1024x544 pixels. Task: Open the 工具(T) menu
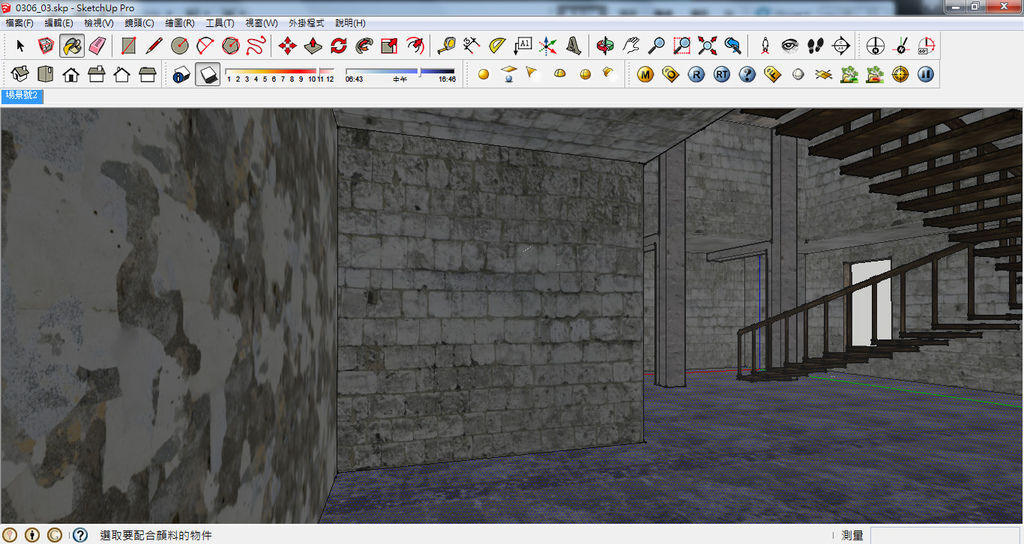point(220,23)
